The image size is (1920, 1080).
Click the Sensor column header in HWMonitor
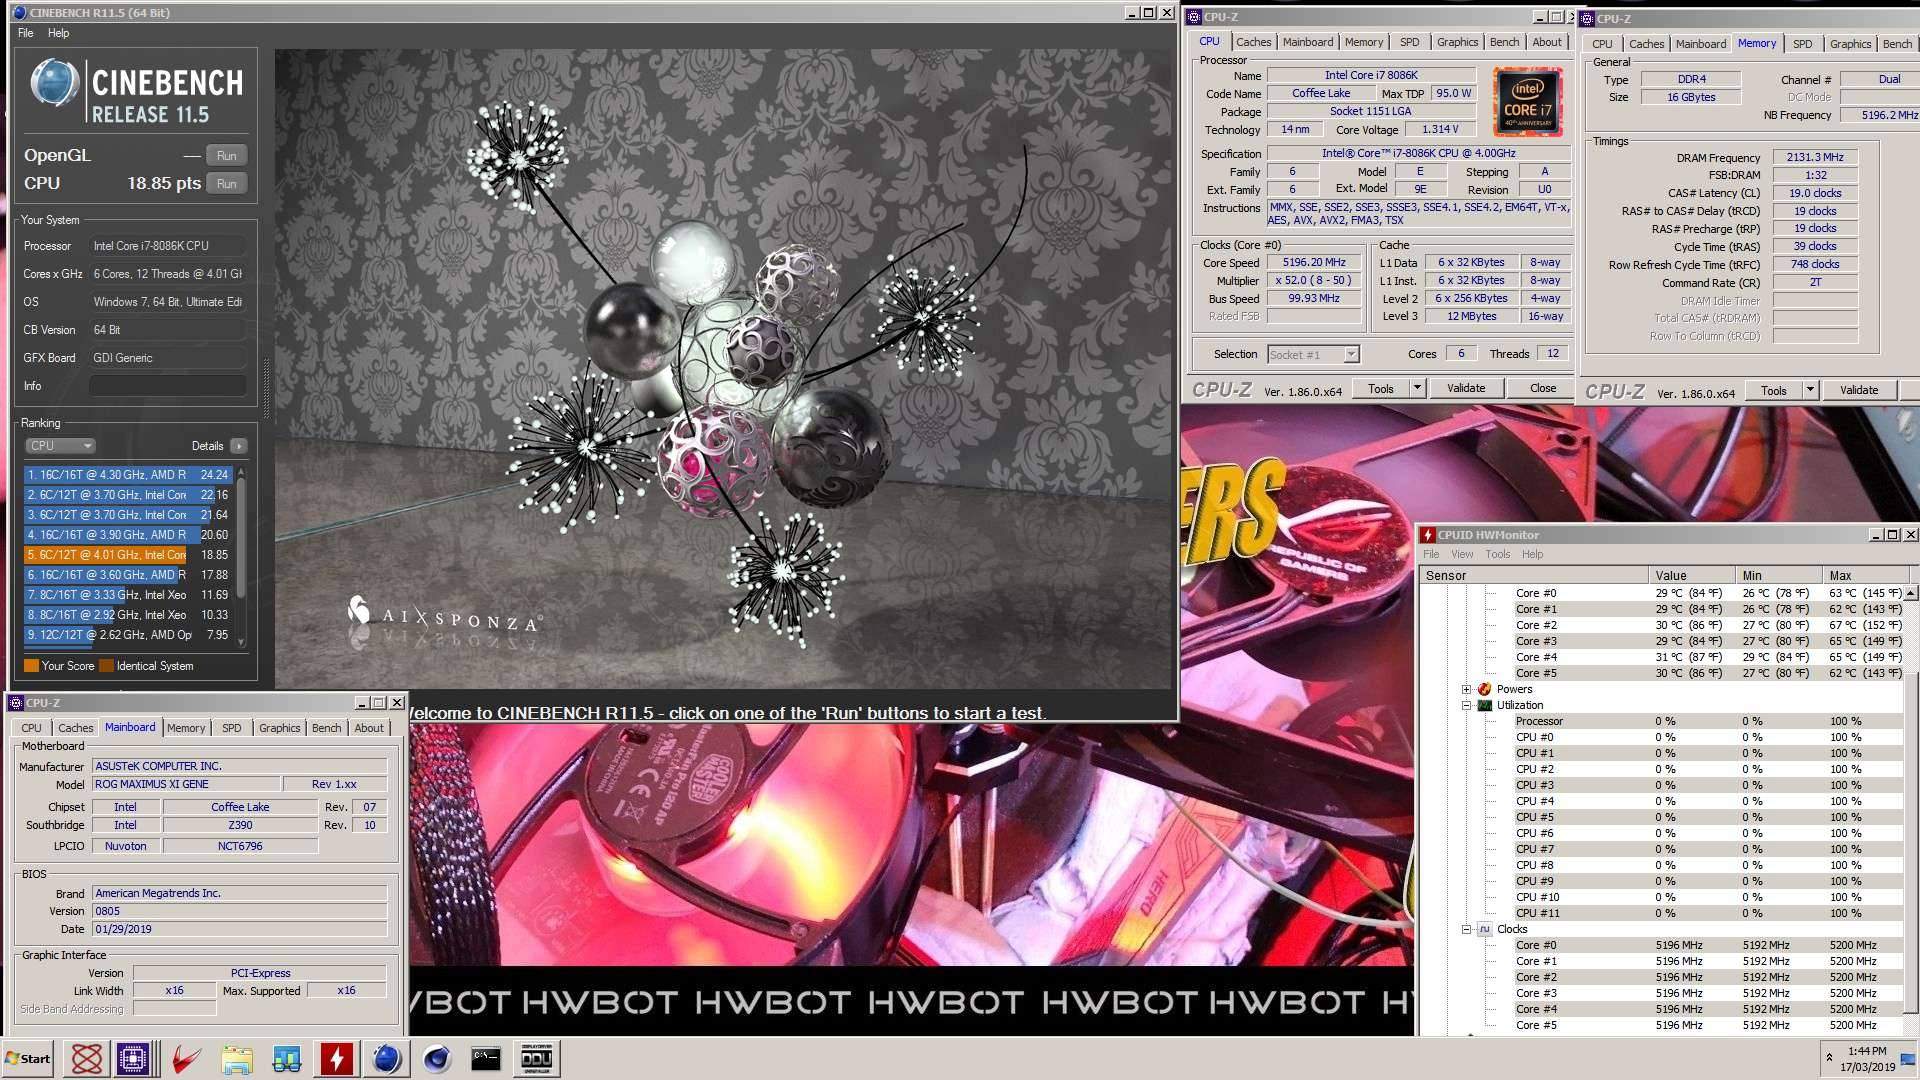pyautogui.click(x=1533, y=575)
